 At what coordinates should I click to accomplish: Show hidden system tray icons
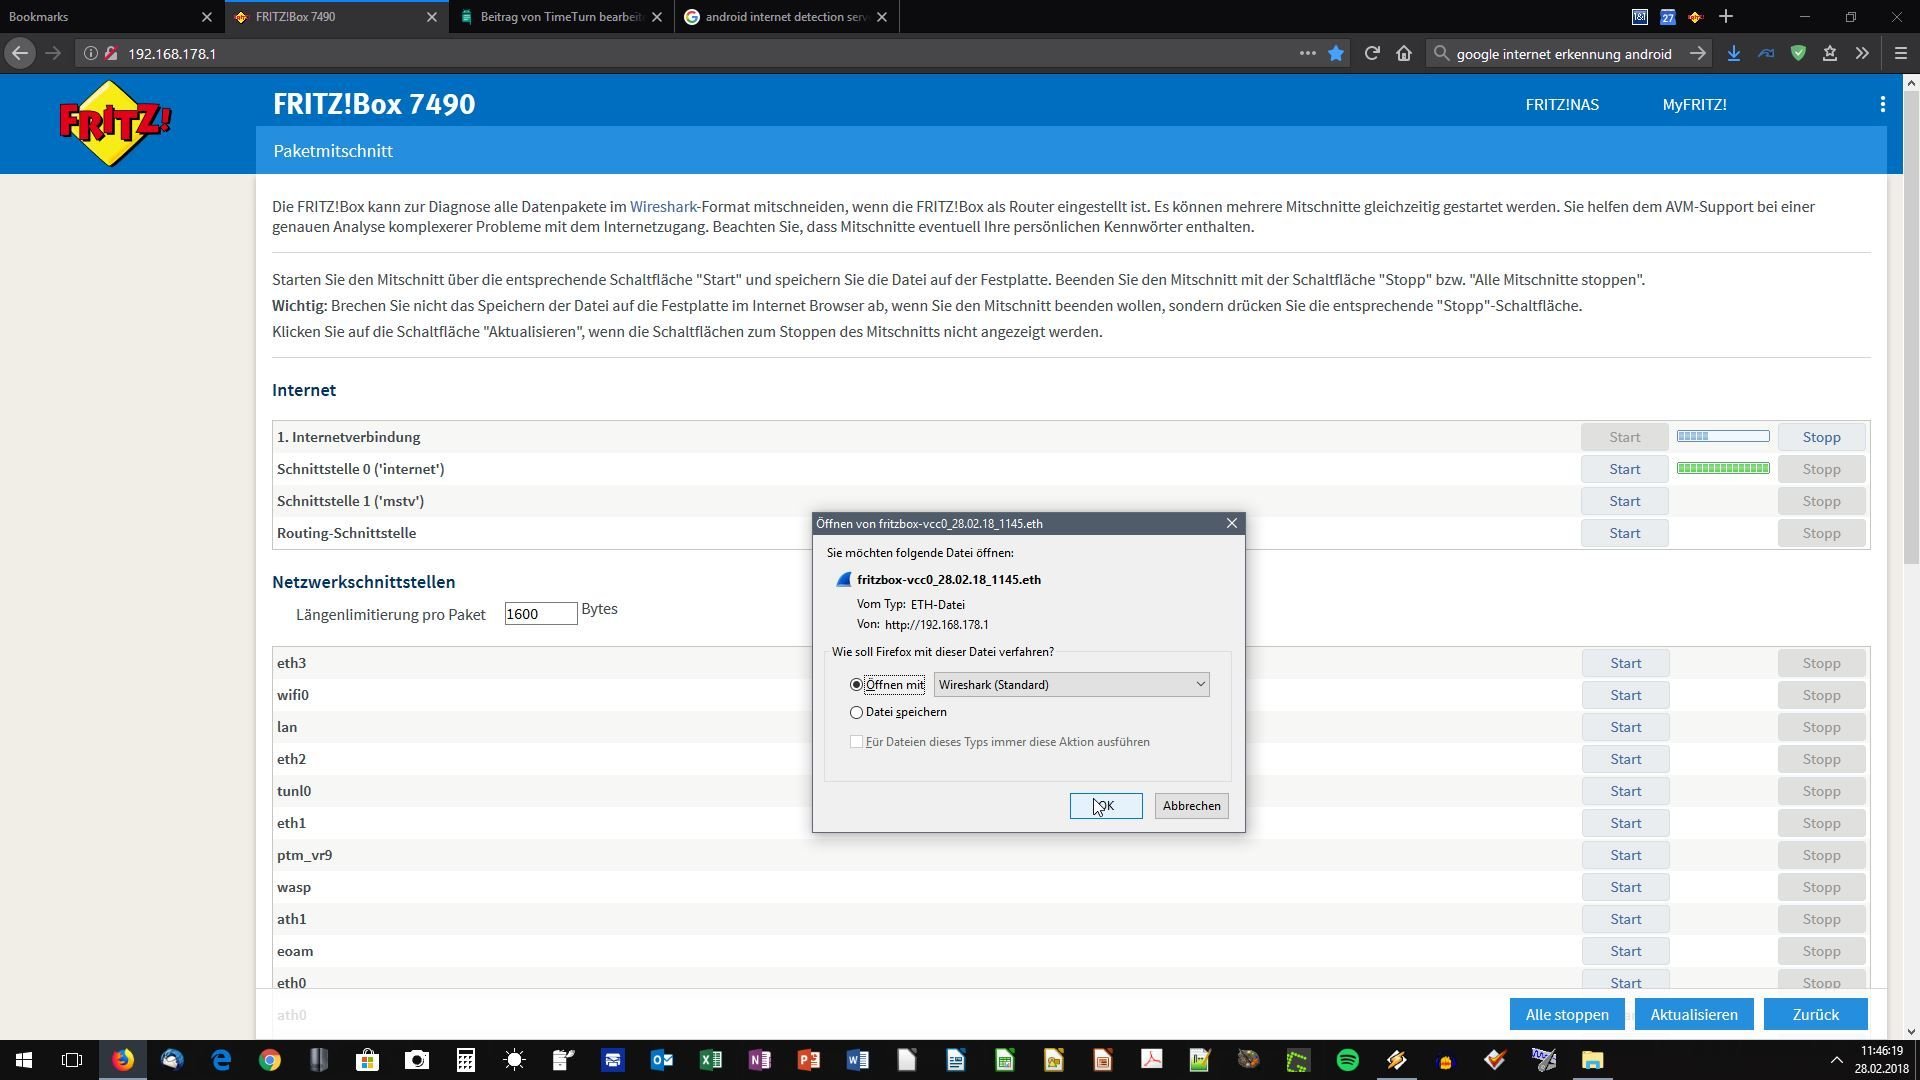1836,1059
